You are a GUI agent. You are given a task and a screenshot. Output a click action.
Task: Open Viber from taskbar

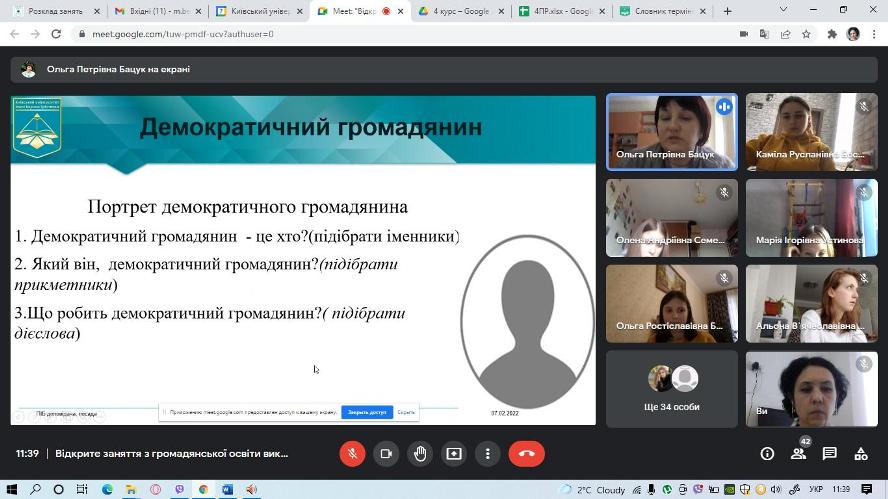pyautogui.click(x=180, y=489)
